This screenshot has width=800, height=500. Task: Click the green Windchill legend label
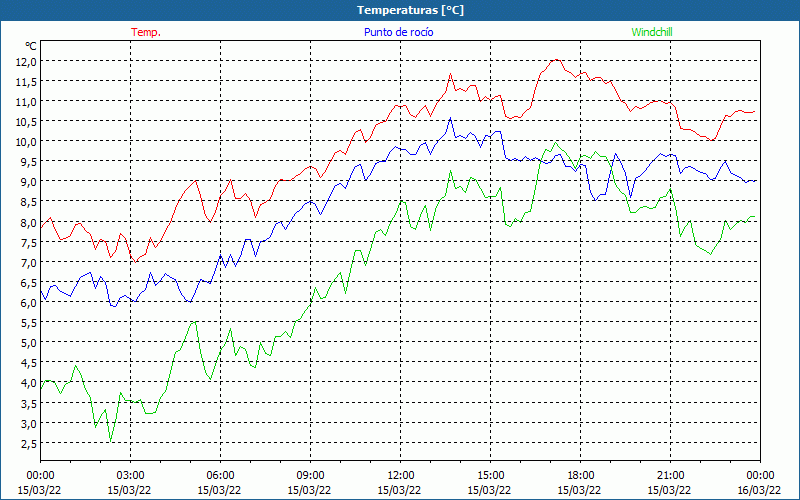(x=652, y=32)
